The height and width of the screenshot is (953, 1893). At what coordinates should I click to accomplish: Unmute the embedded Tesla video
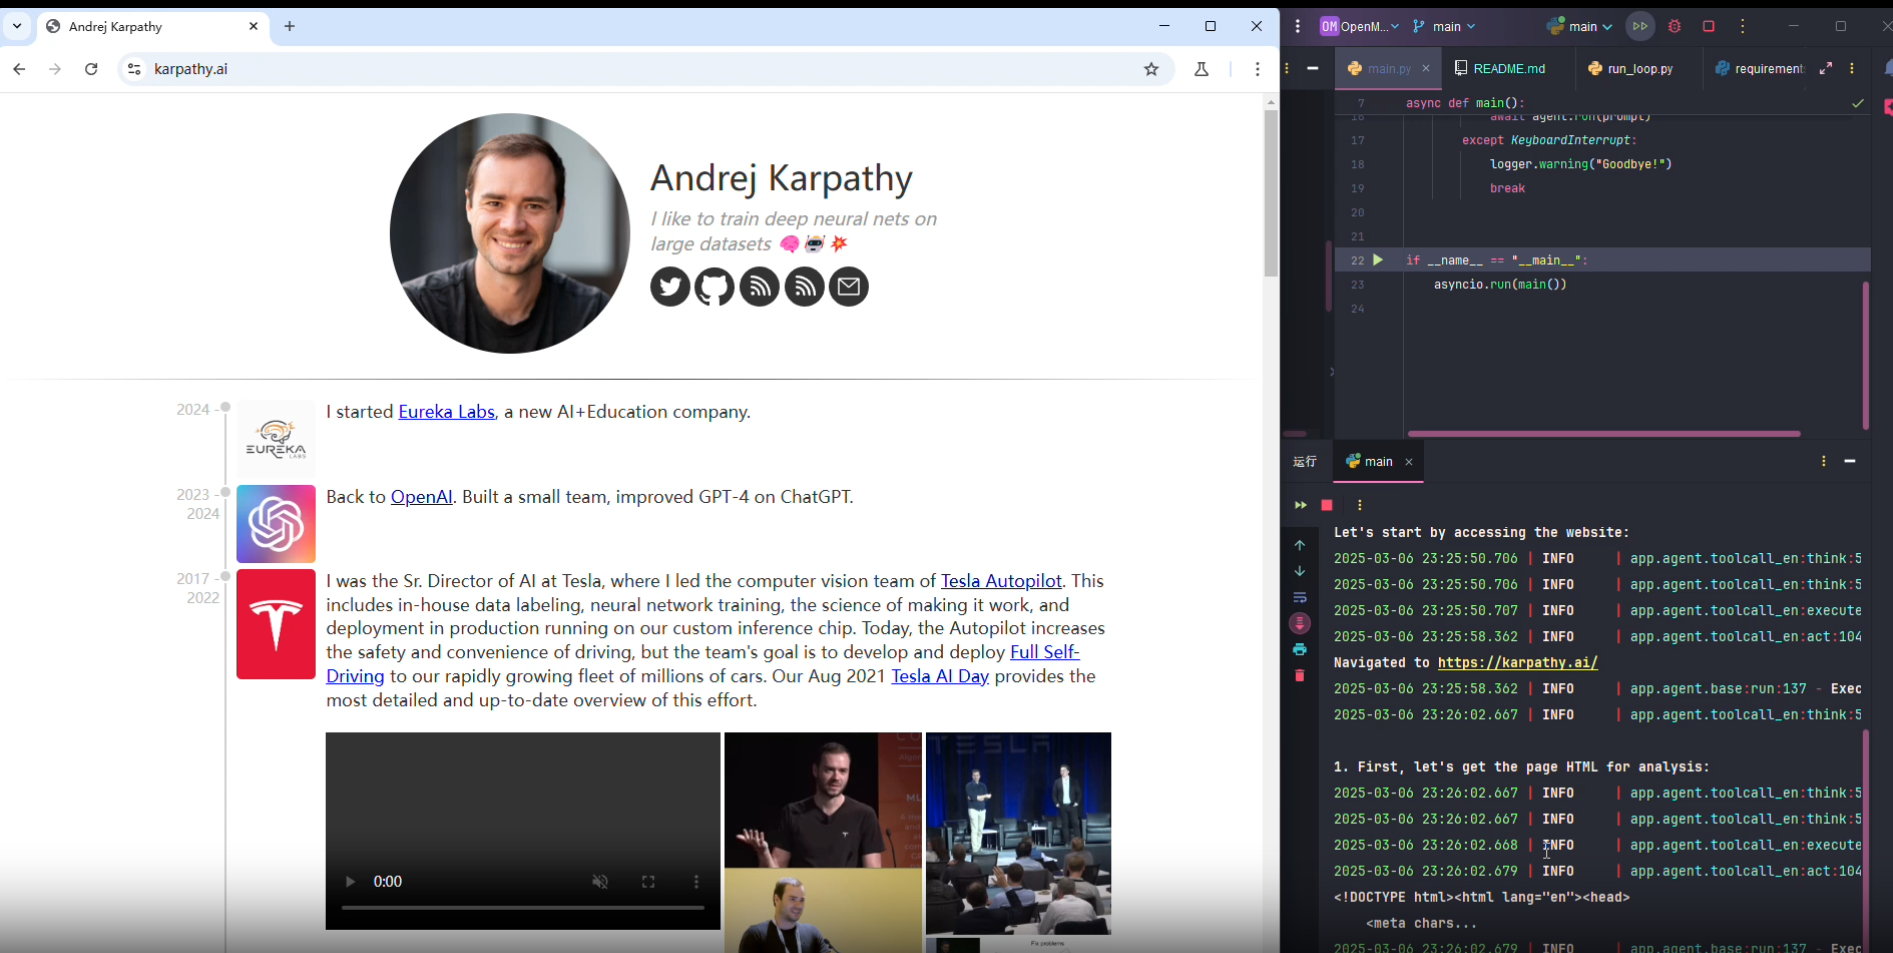[x=600, y=881]
